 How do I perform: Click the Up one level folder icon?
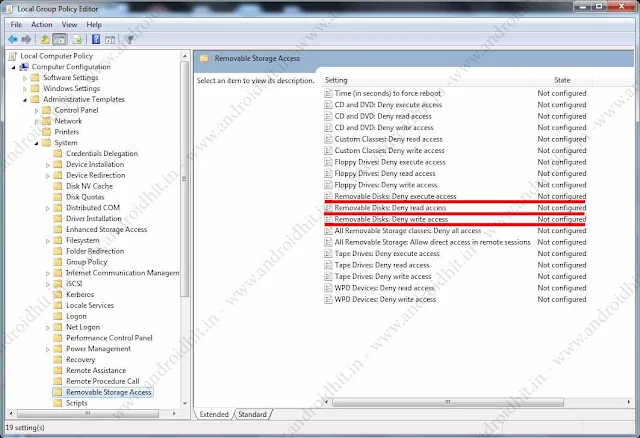[45, 39]
